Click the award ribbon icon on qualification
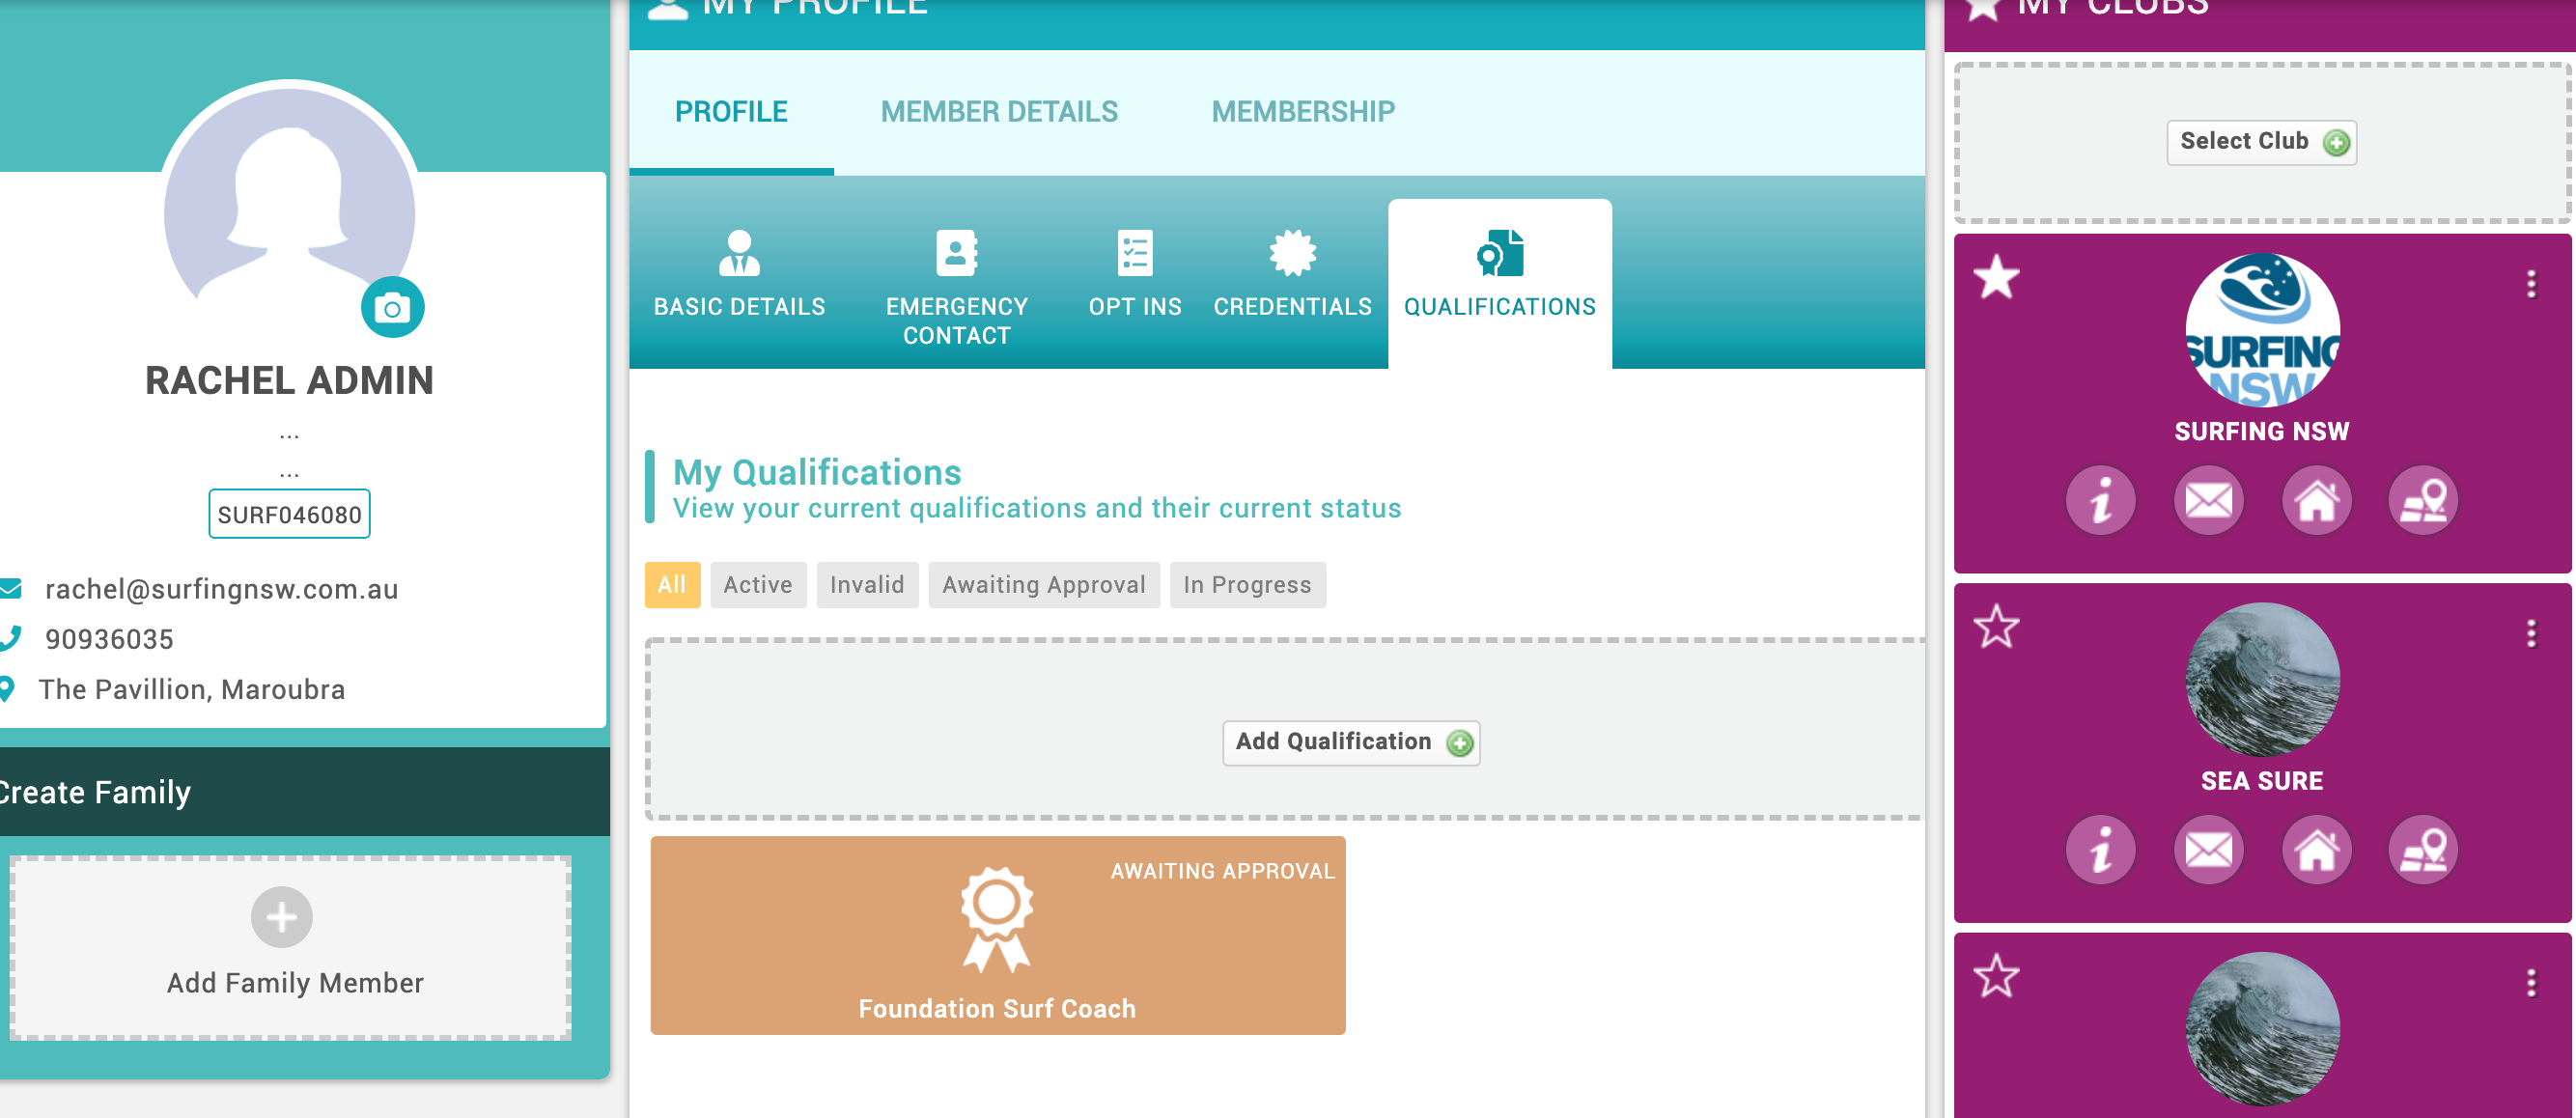This screenshot has height=1118, width=2576. click(996, 920)
